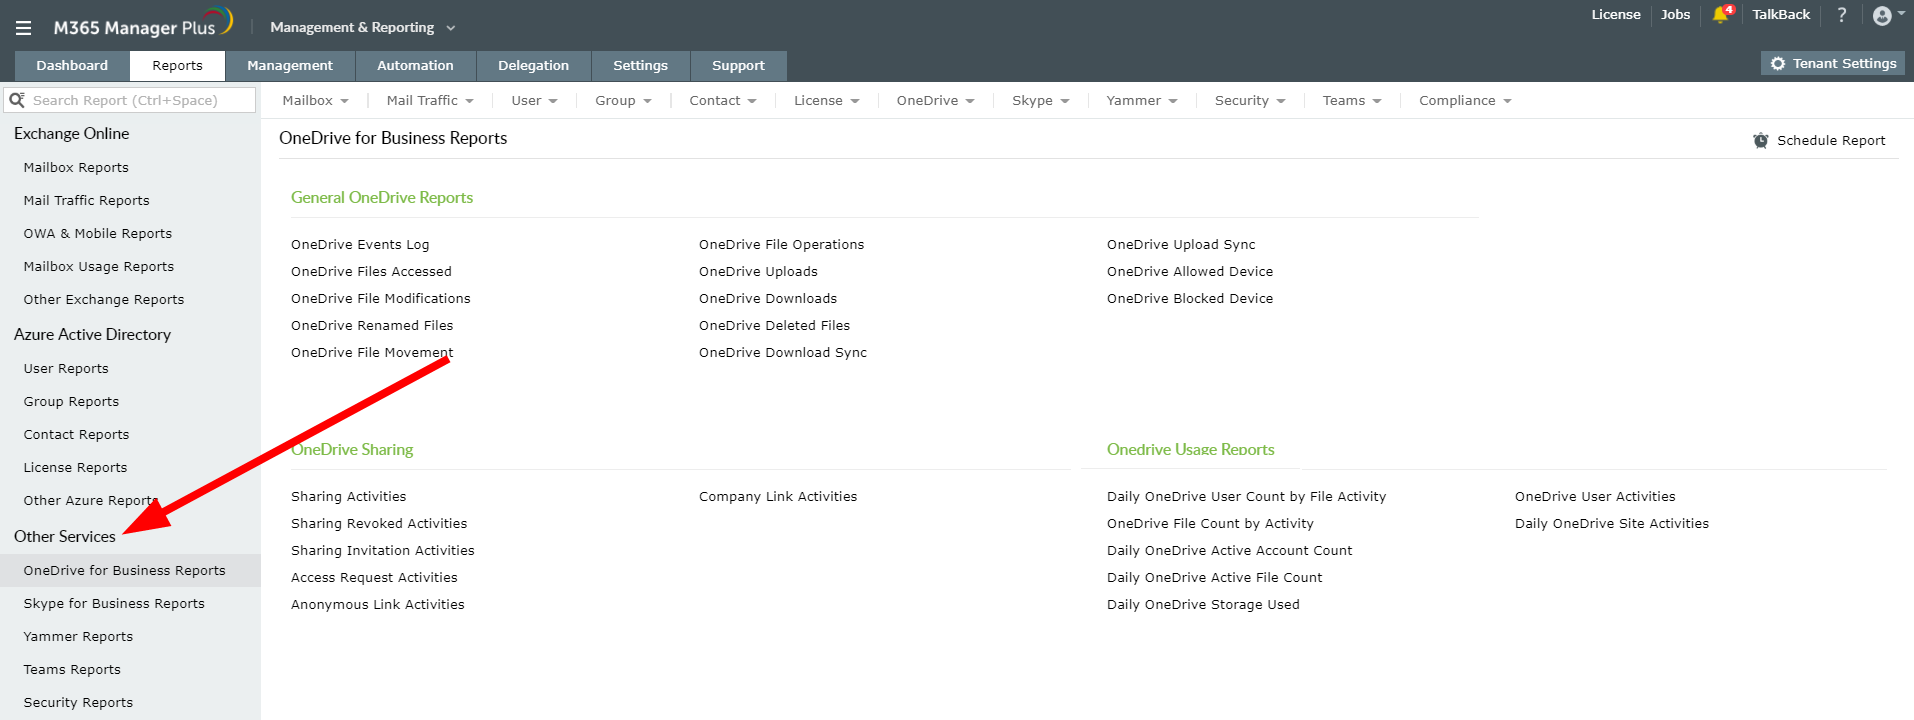Open License Reports in sidebar
This screenshot has height=720, width=1914.
click(75, 468)
